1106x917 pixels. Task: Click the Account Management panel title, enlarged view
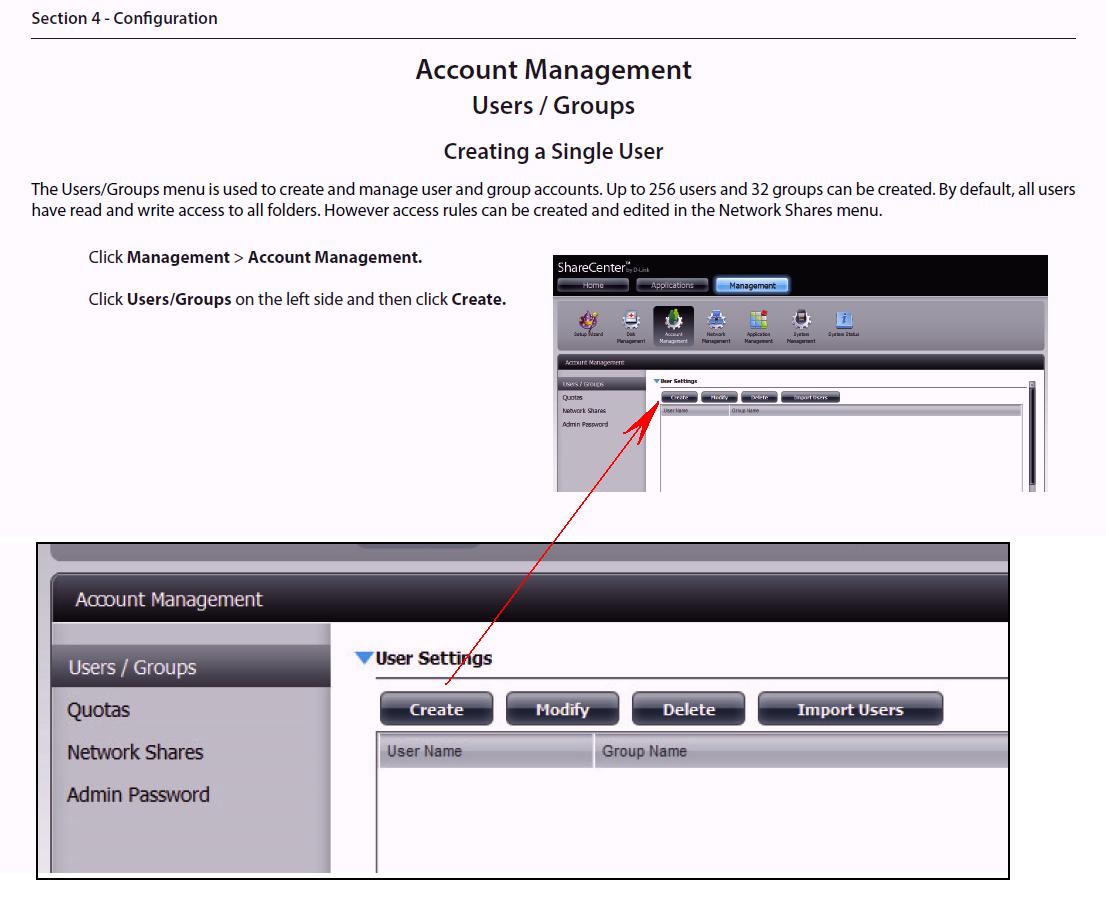169,600
